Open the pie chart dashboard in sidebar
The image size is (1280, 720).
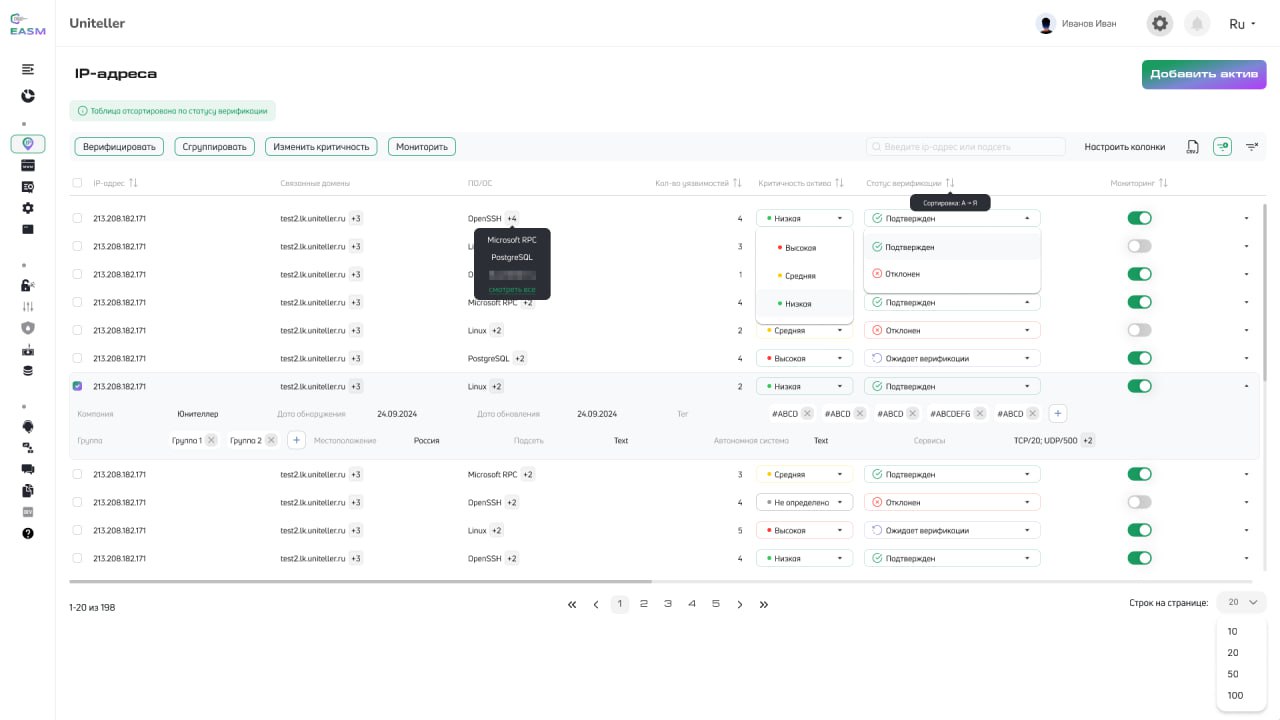click(x=28, y=96)
